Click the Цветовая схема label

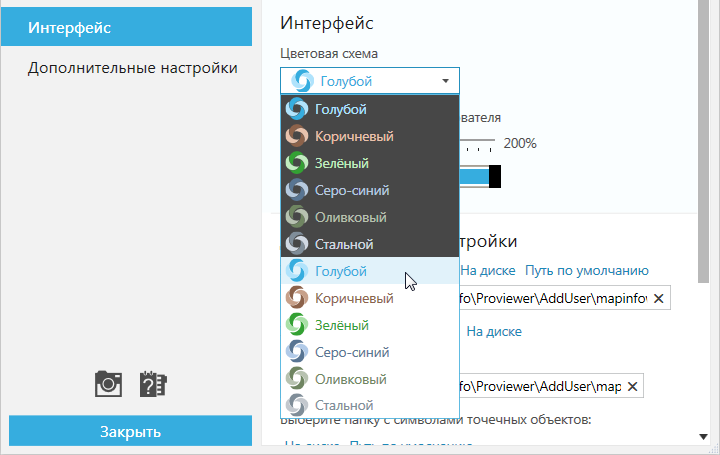pos(329,54)
